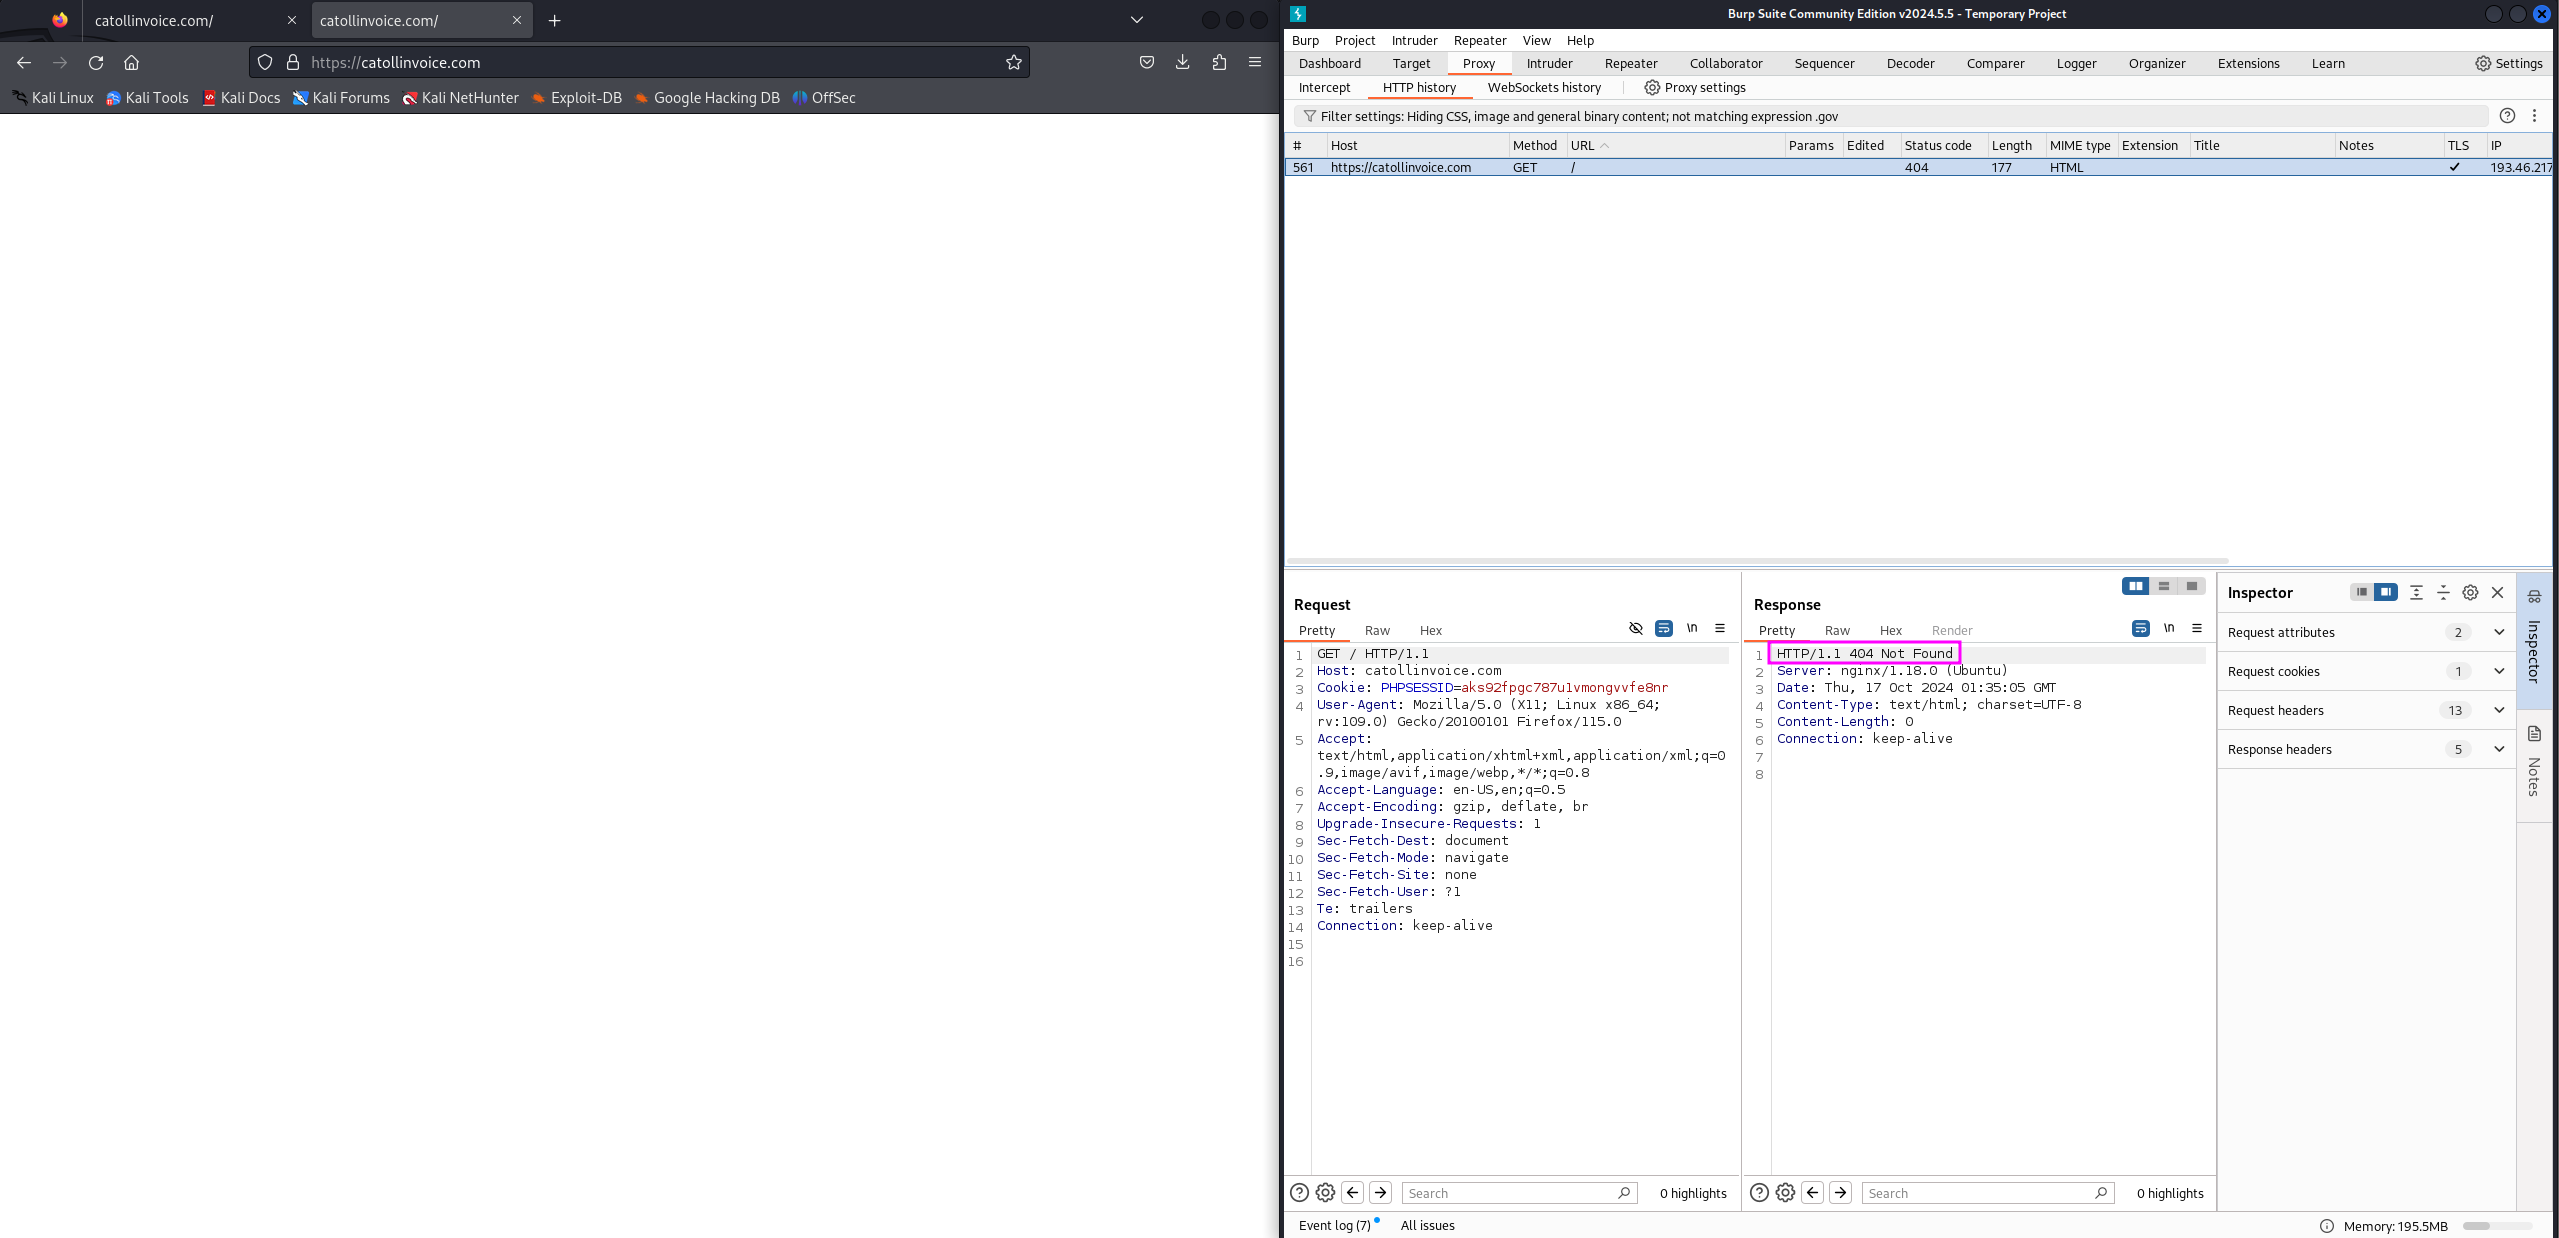Open Inspector settings gear icon

2470,592
